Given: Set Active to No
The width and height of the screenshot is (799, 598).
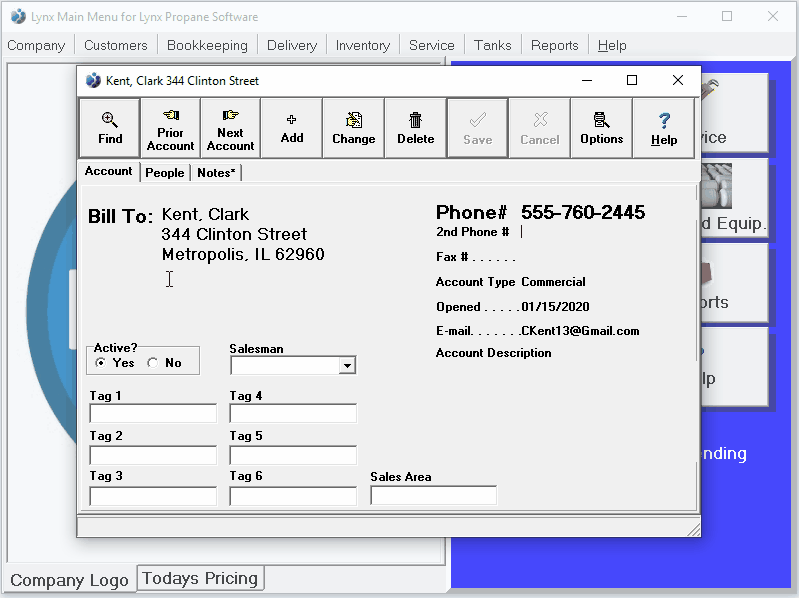Looking at the screenshot, I should click(153, 363).
